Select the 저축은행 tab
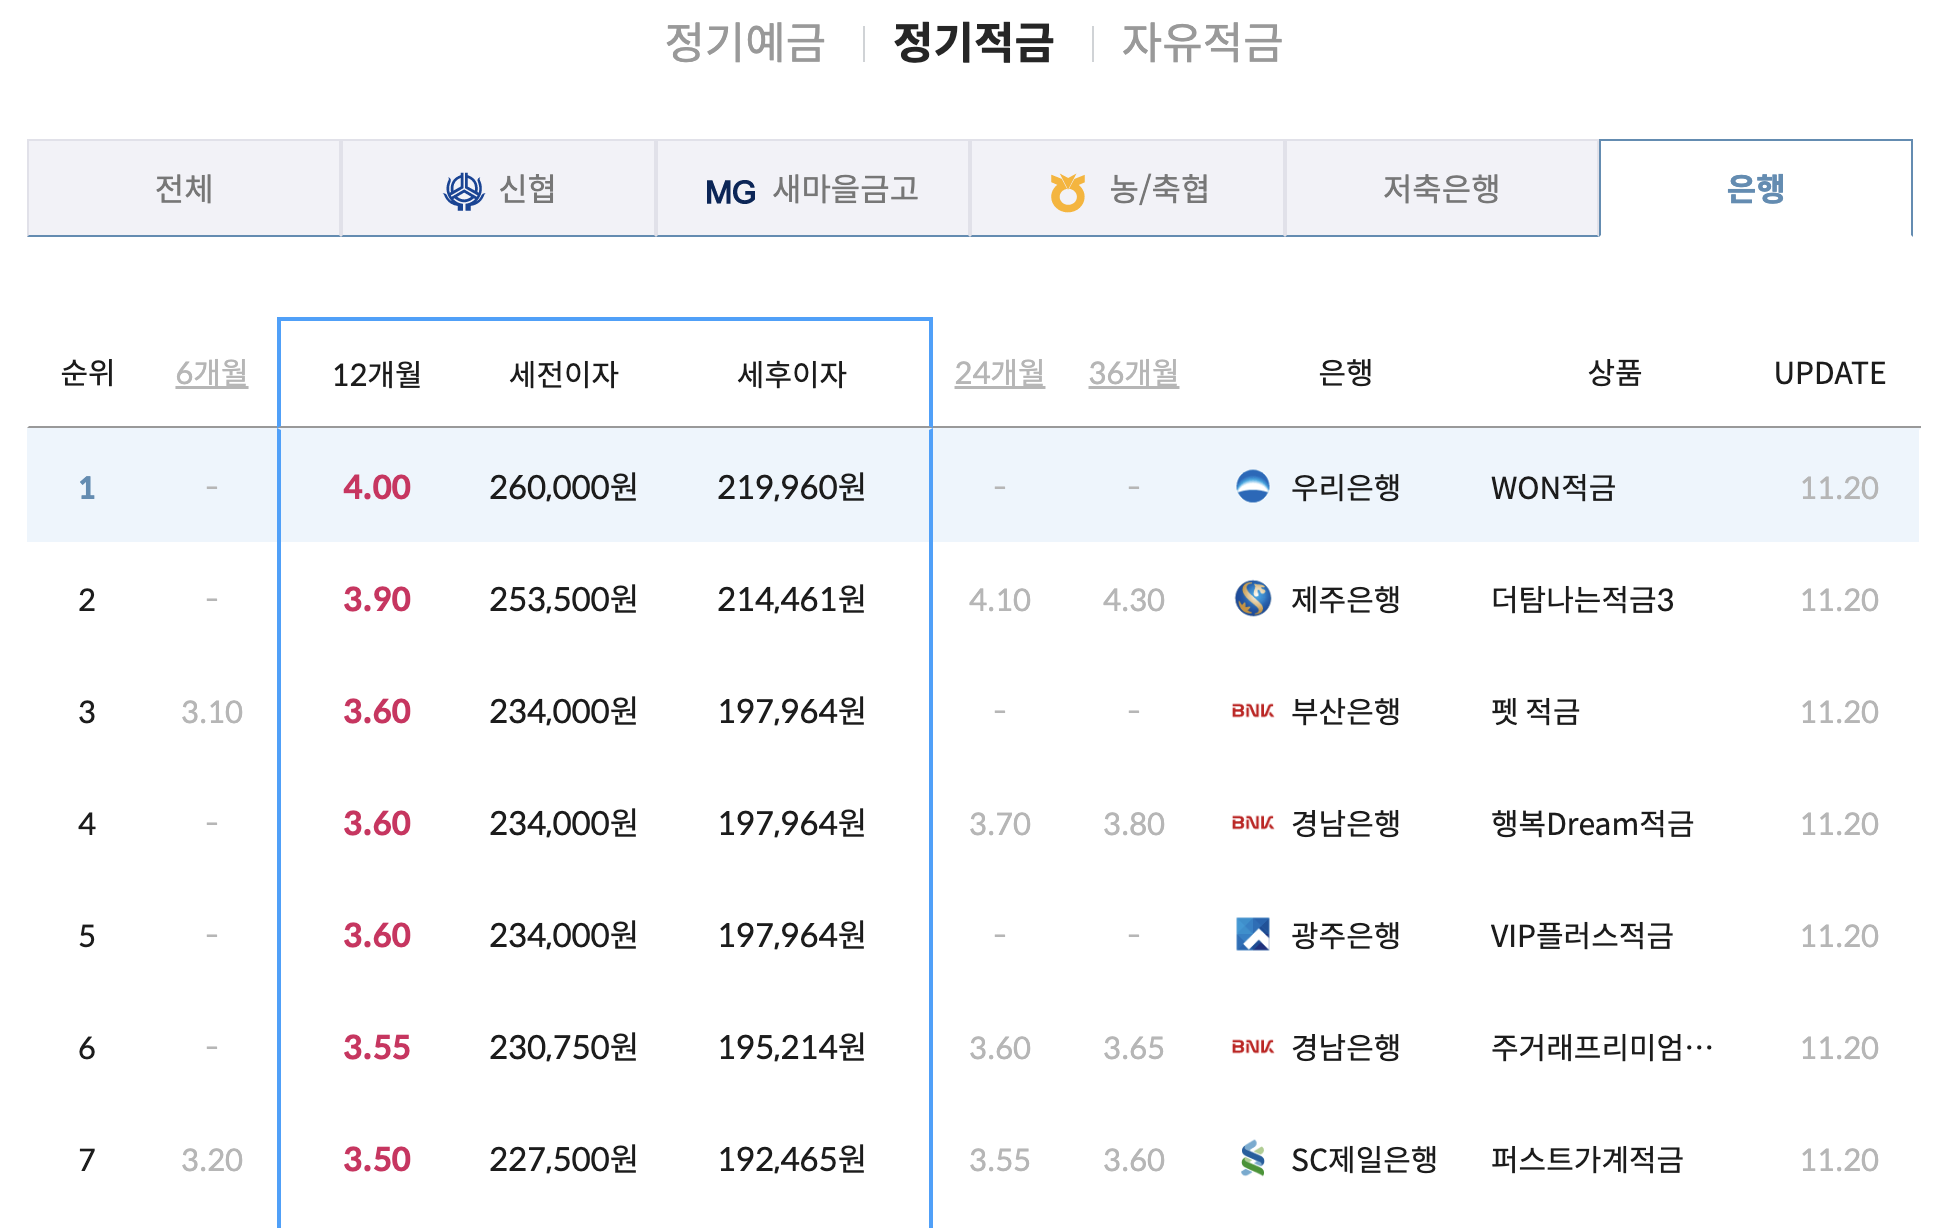 [1441, 189]
